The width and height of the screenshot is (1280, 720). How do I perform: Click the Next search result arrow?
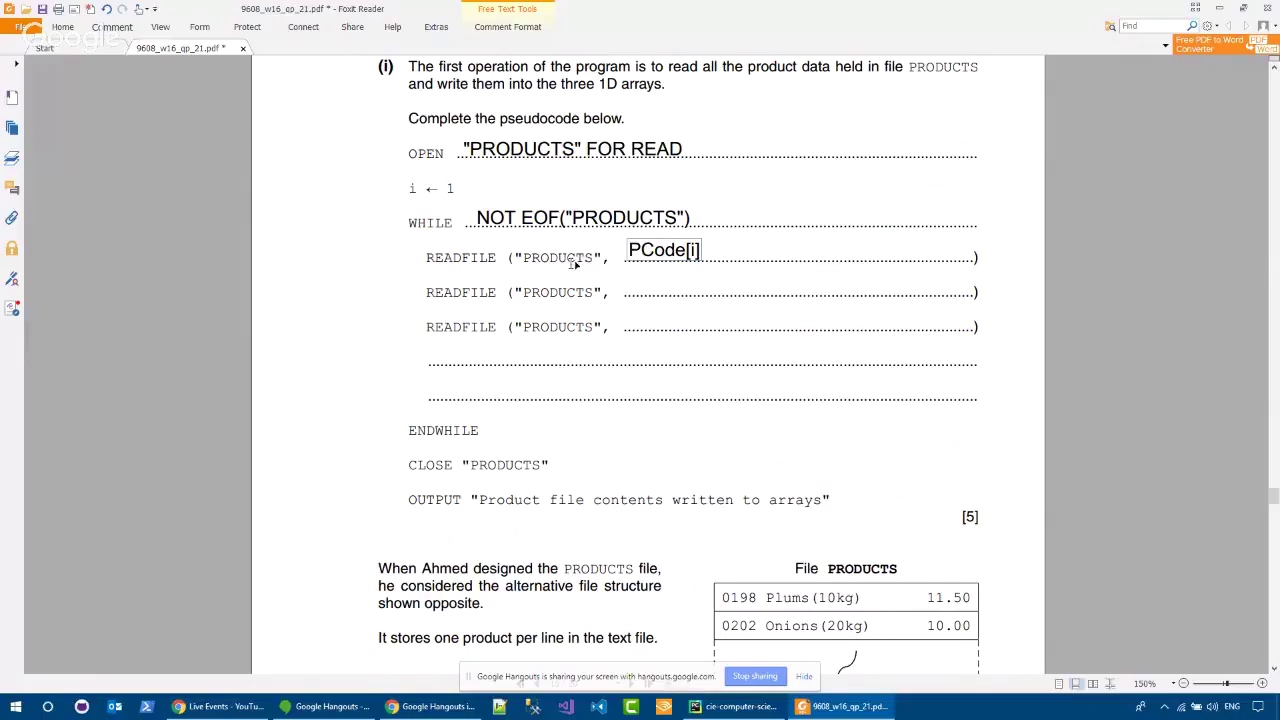(x=1246, y=26)
